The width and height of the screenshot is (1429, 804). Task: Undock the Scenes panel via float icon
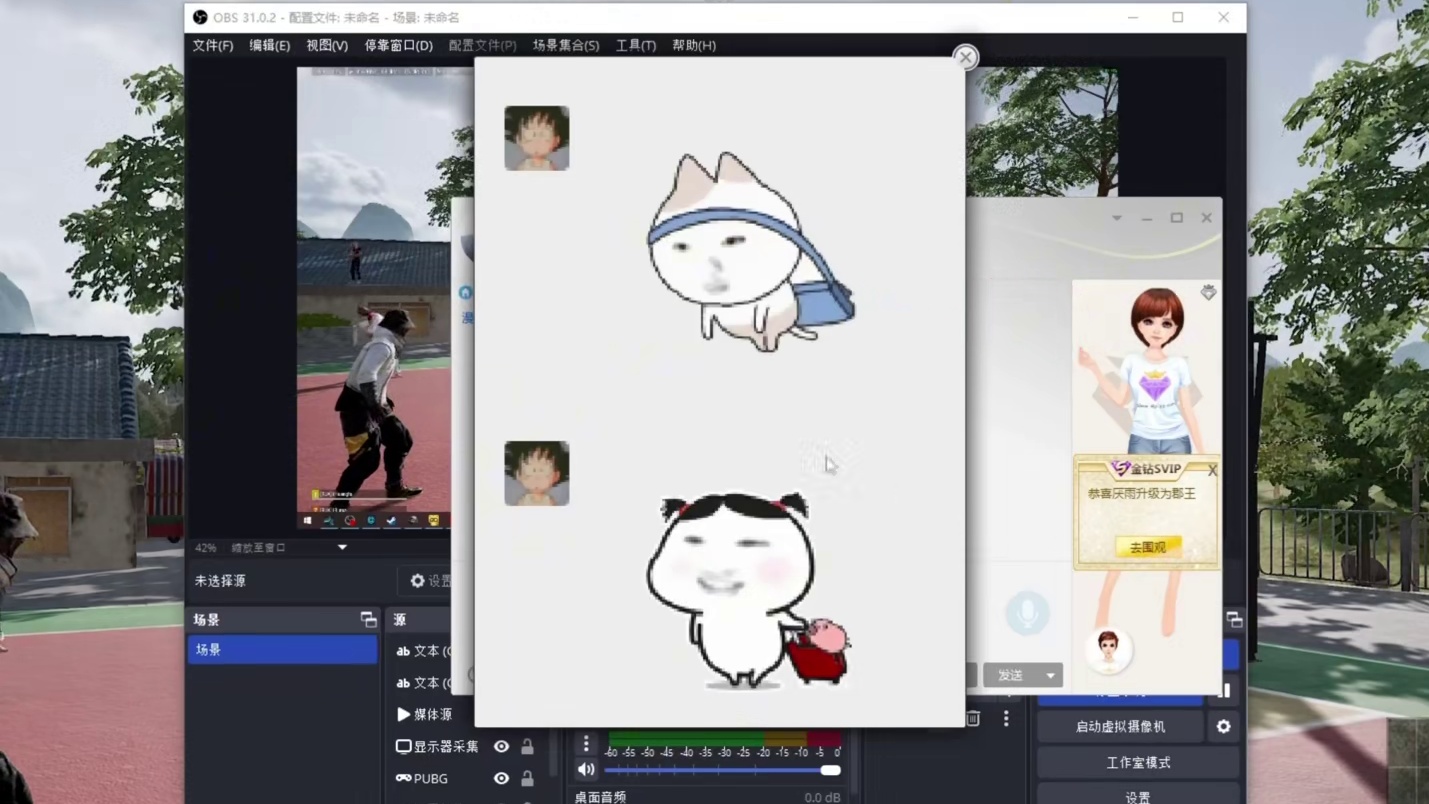click(368, 620)
